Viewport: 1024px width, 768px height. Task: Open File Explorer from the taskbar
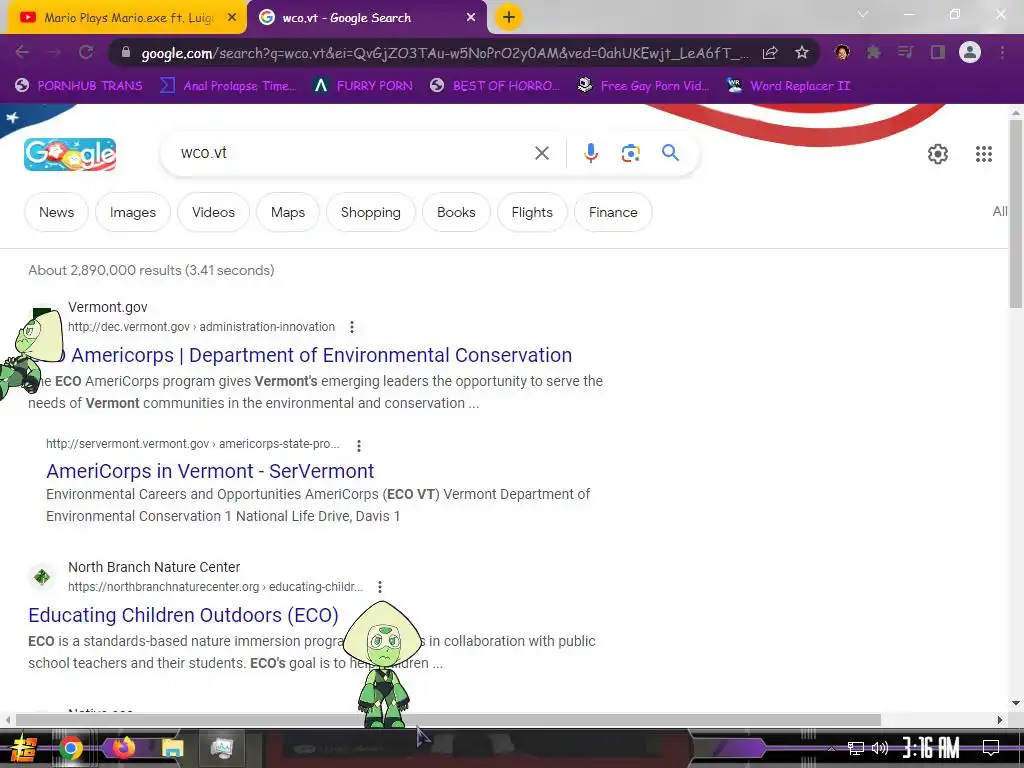(172, 748)
